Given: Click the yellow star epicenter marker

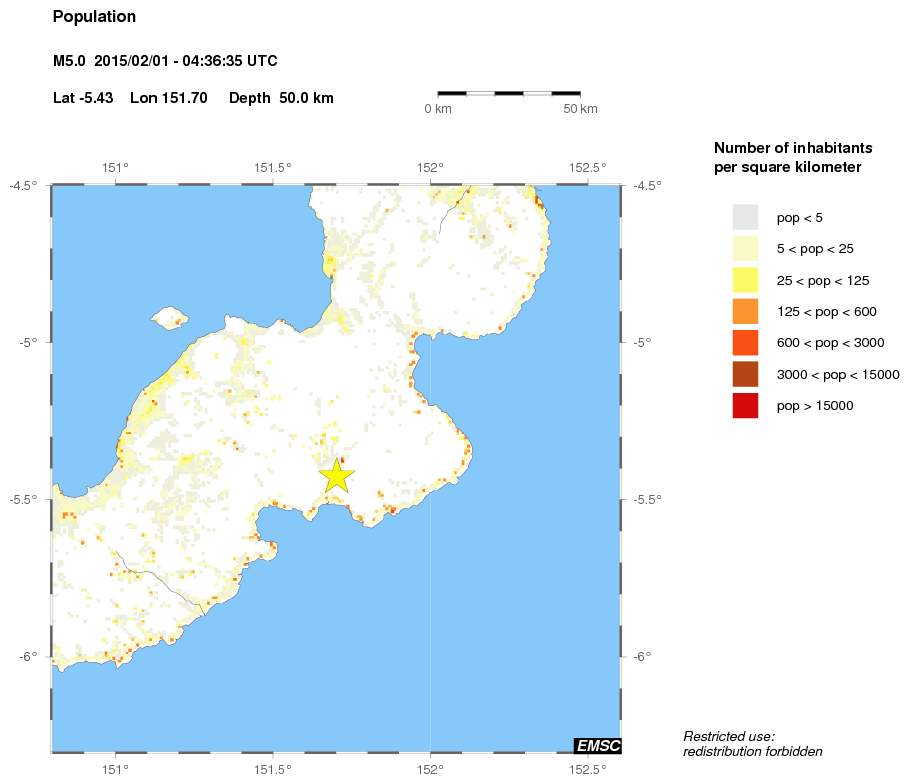Looking at the screenshot, I should click(337, 475).
